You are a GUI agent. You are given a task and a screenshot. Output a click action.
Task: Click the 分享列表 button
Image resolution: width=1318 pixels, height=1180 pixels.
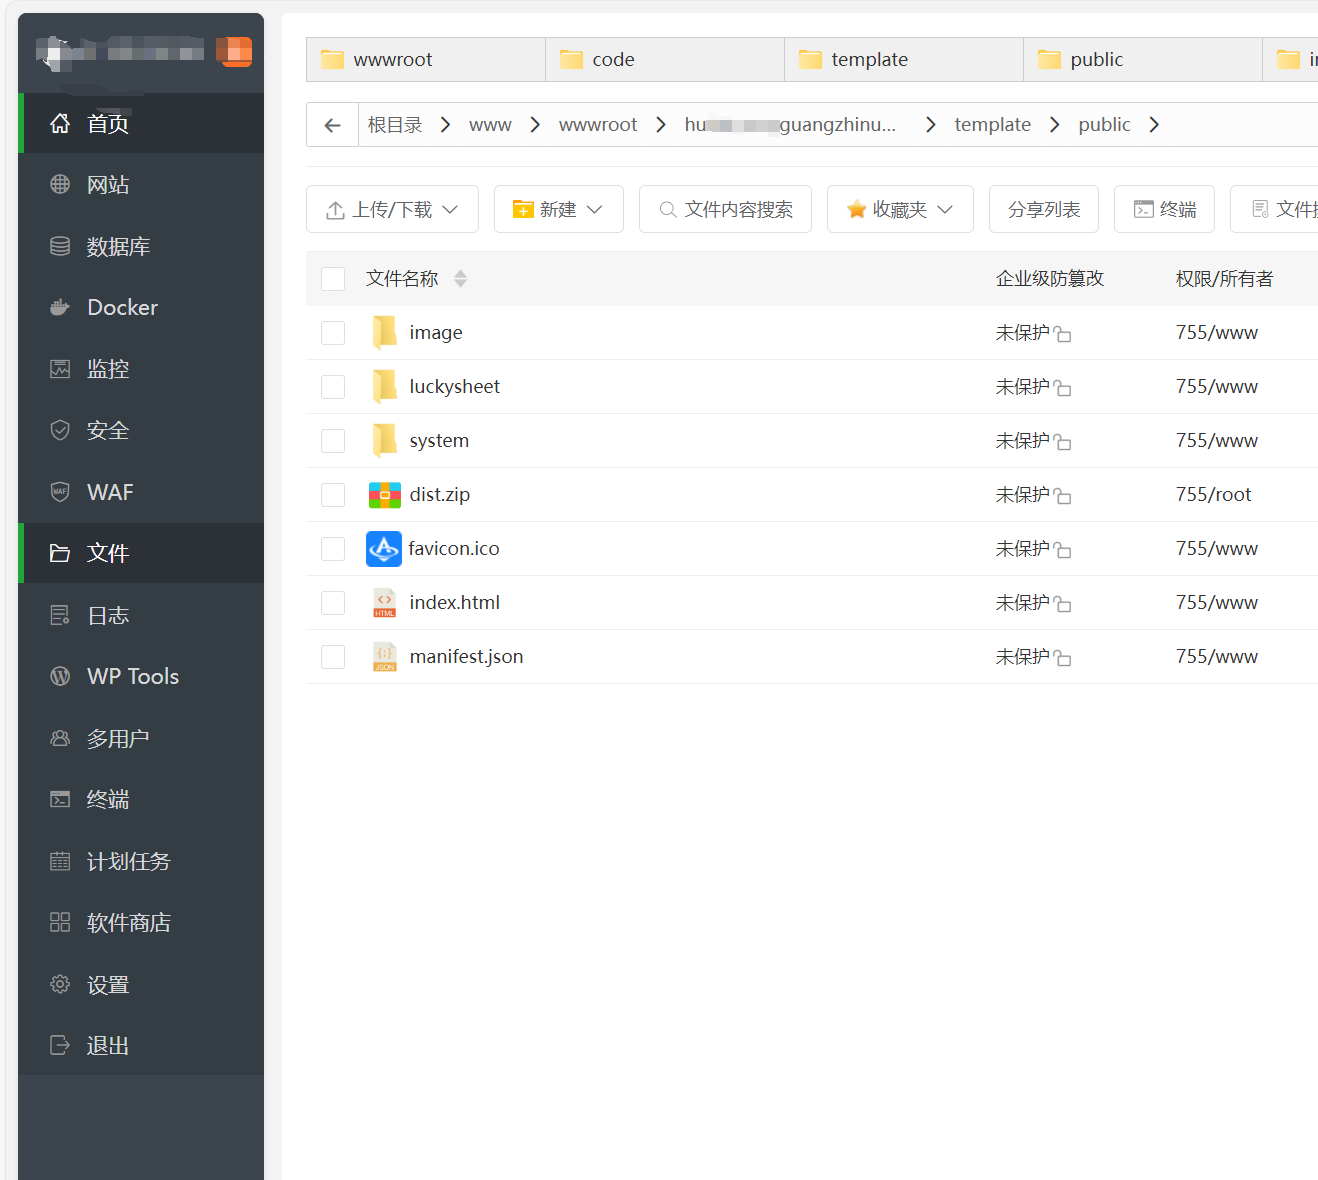click(x=1043, y=209)
